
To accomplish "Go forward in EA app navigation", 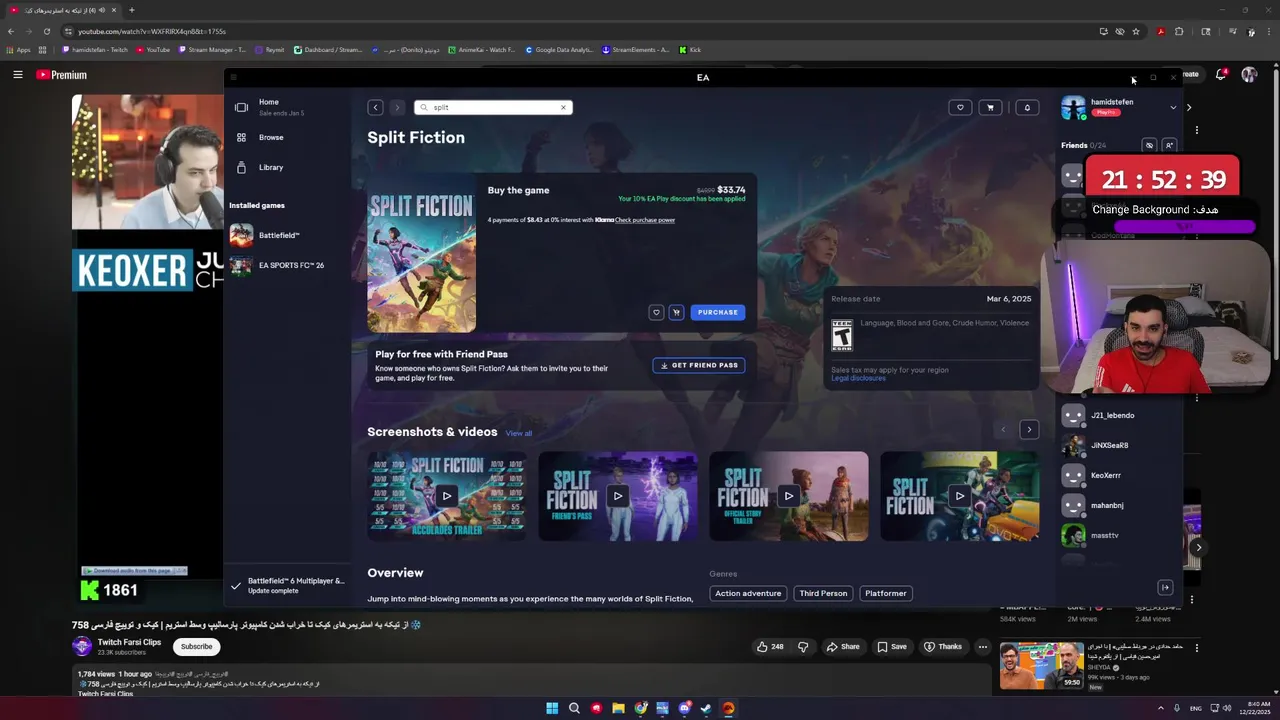I will coord(397,107).
